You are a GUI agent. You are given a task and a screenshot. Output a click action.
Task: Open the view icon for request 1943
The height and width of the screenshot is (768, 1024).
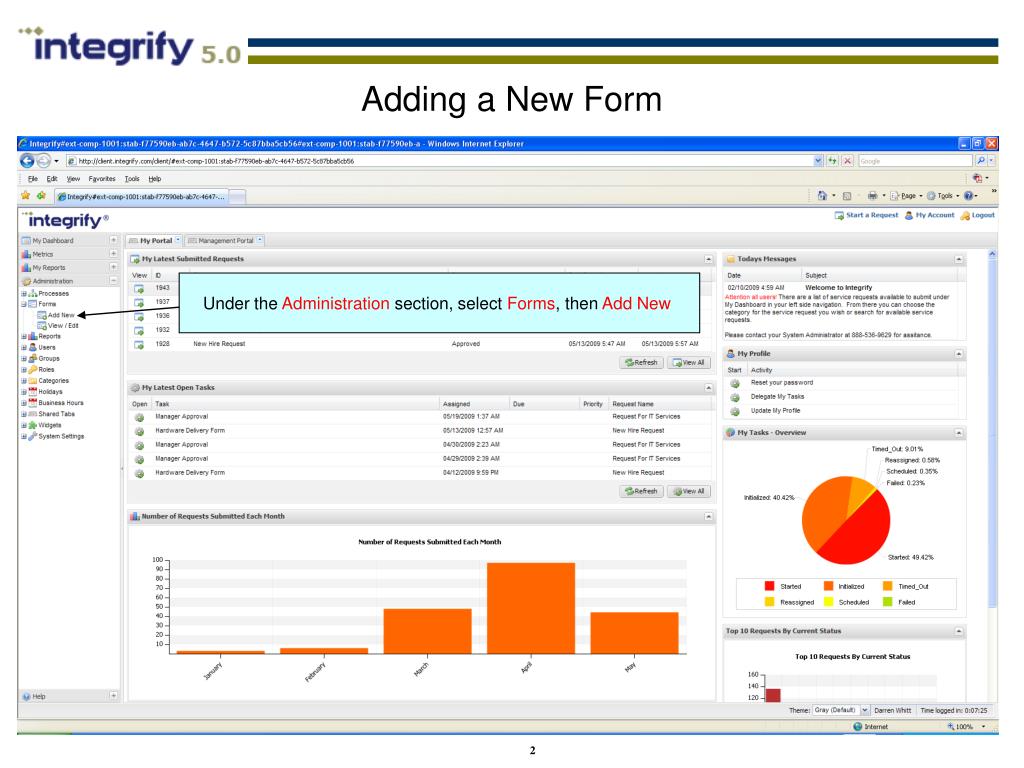[138, 289]
